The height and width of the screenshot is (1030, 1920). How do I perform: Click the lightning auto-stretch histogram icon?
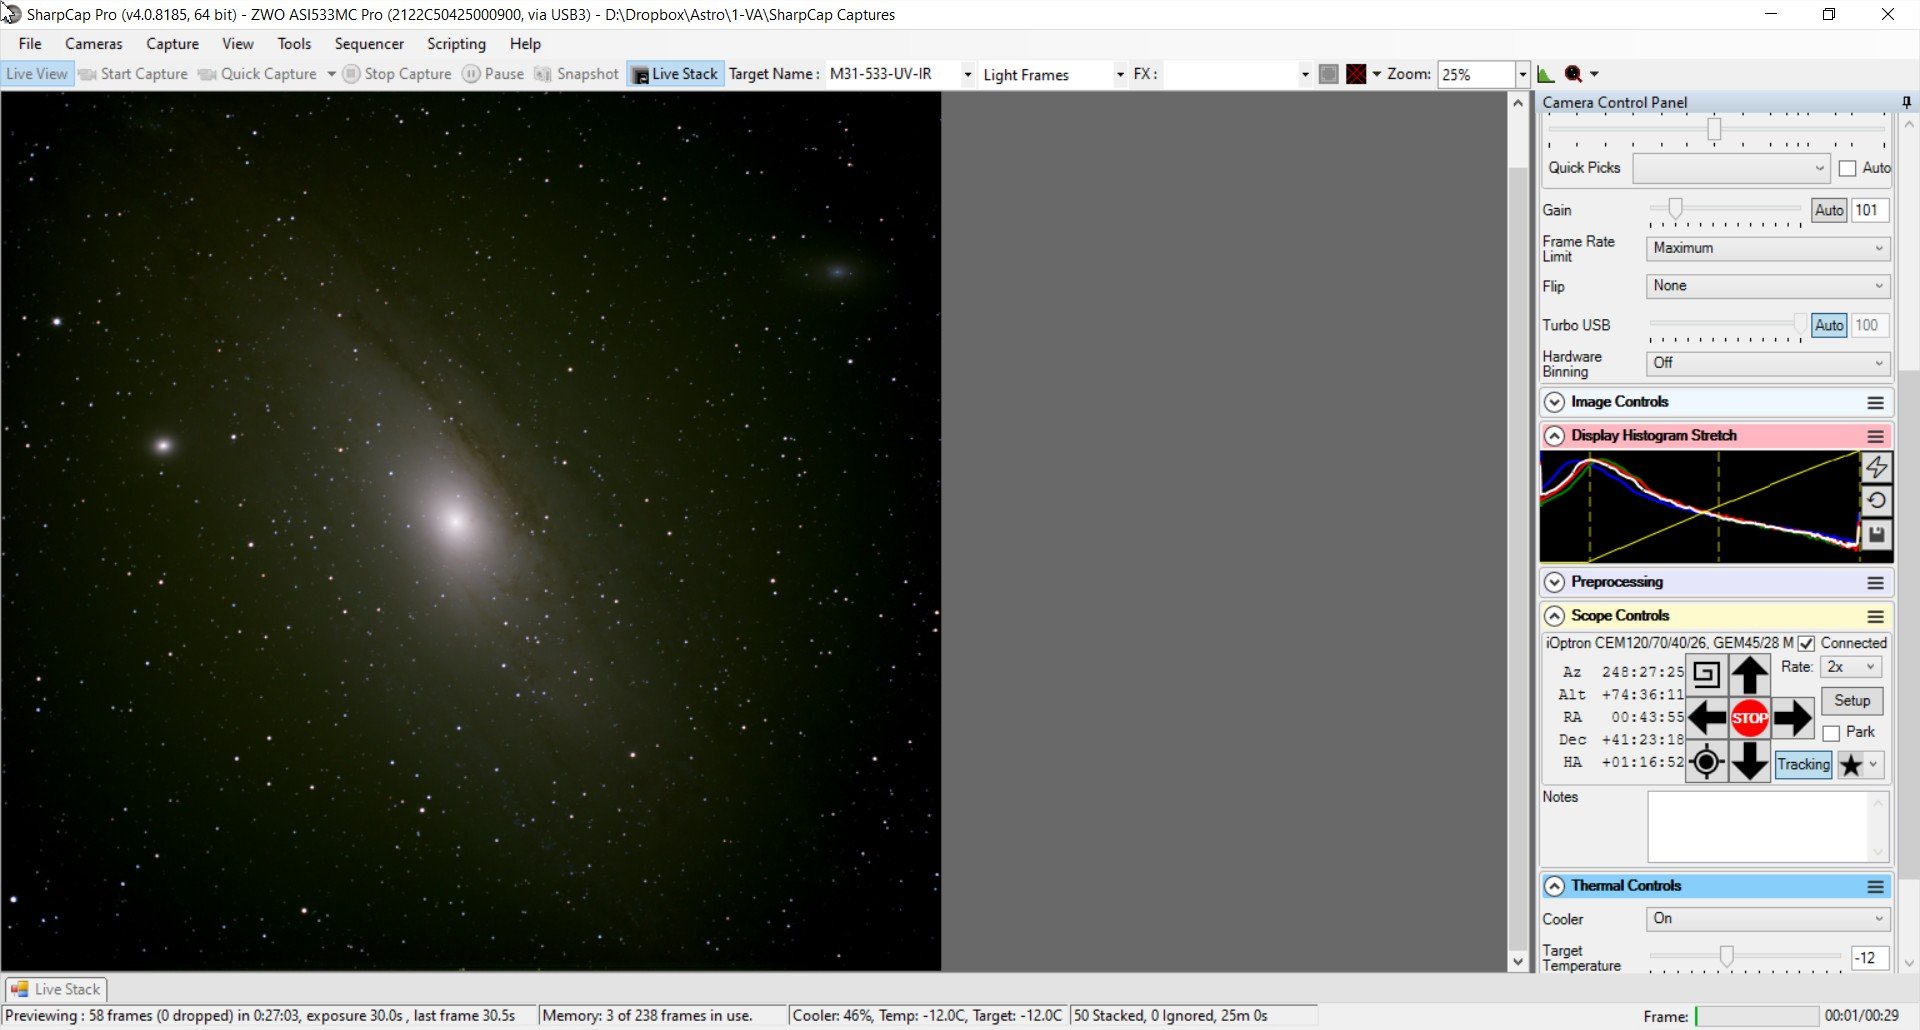coord(1876,467)
